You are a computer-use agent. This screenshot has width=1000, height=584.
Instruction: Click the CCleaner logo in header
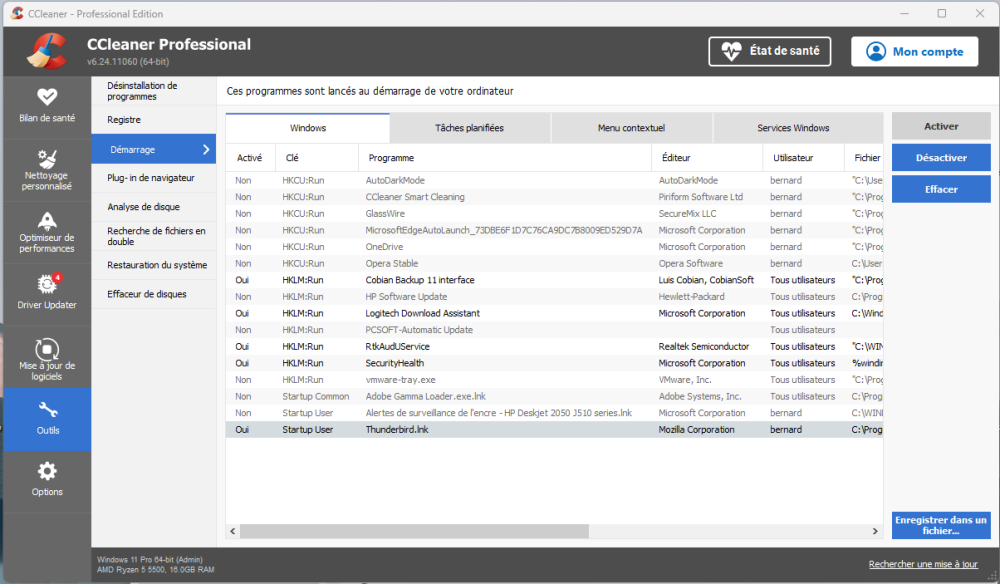point(46,52)
